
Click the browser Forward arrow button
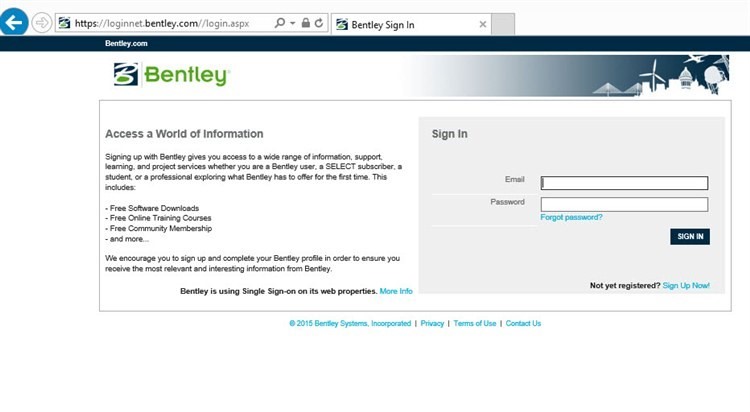pos(42,22)
